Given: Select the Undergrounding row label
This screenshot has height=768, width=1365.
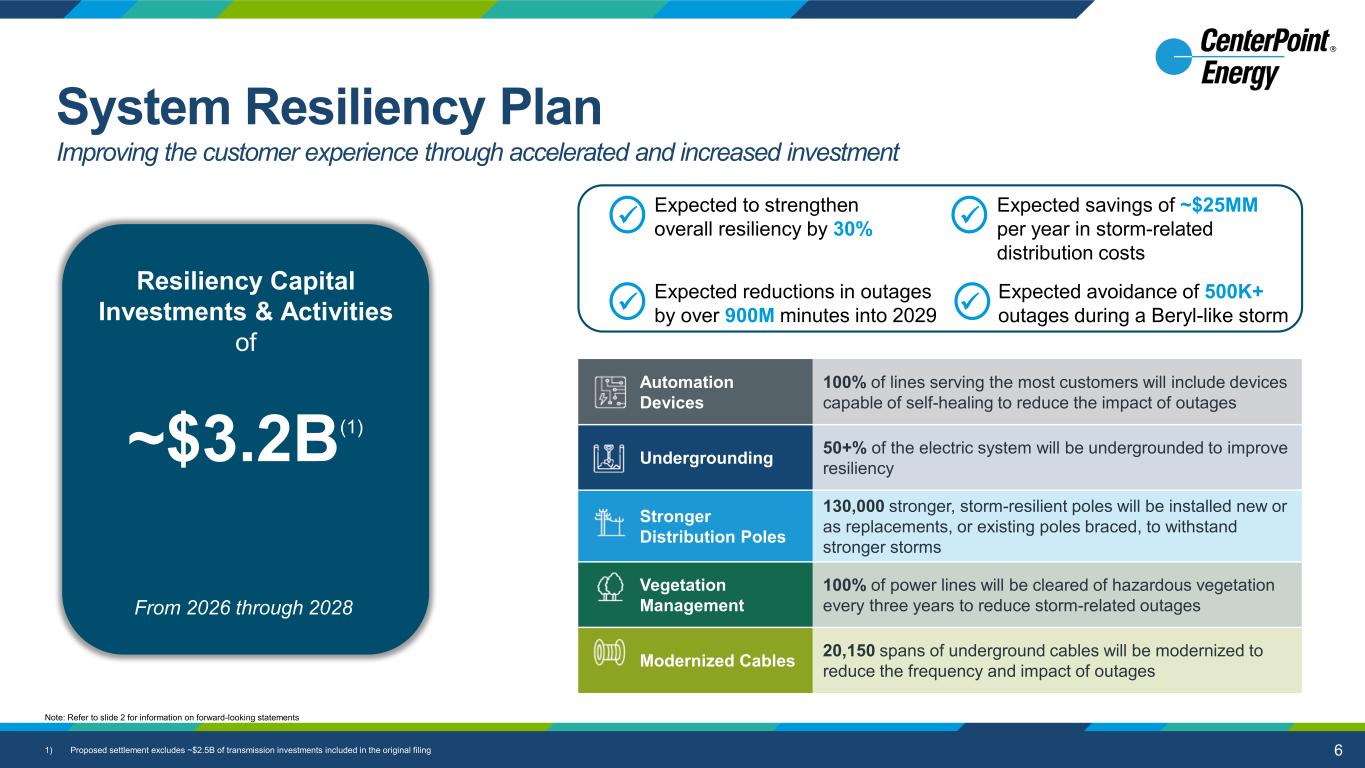Looking at the screenshot, I should pyautogui.click(x=706, y=458).
